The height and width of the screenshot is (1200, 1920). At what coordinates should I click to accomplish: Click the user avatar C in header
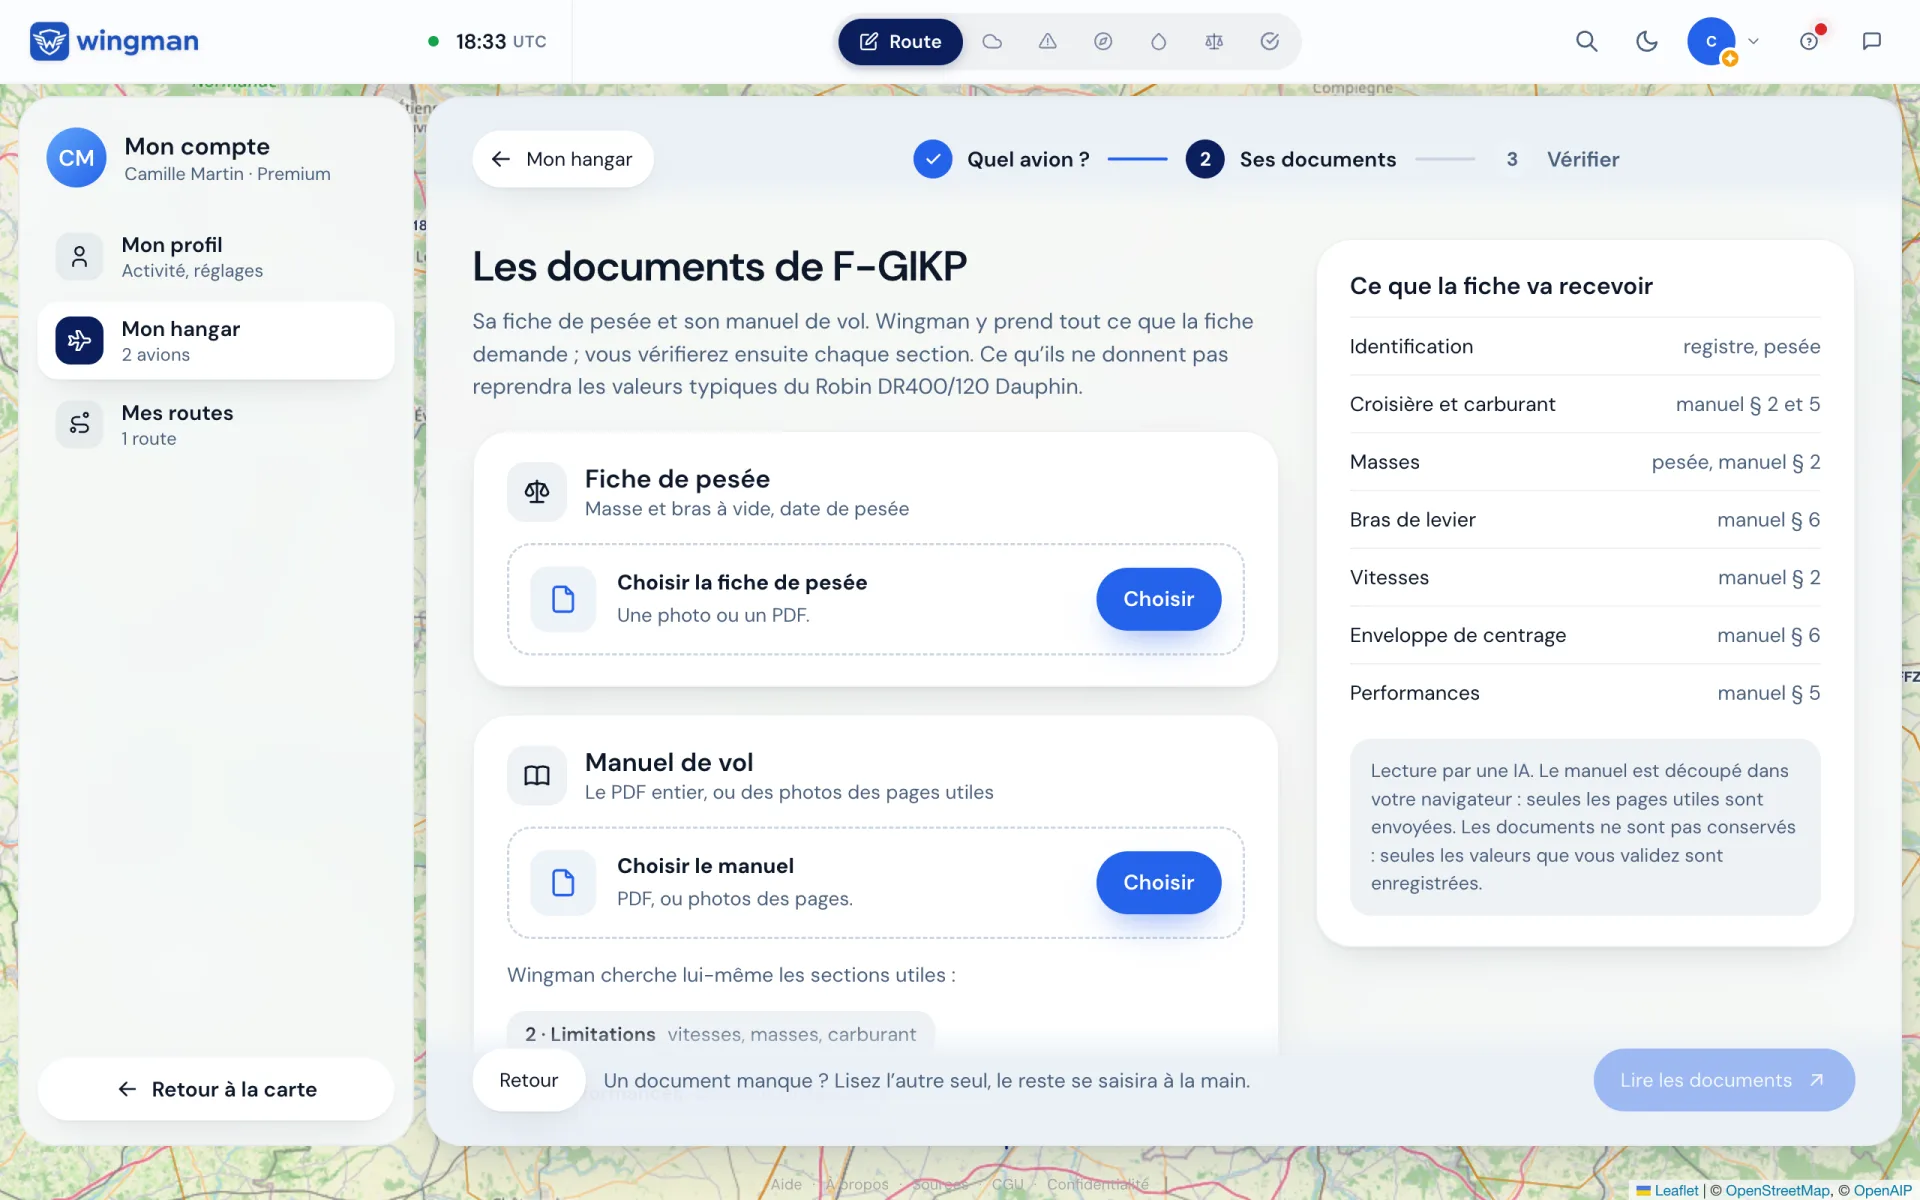pos(1711,42)
